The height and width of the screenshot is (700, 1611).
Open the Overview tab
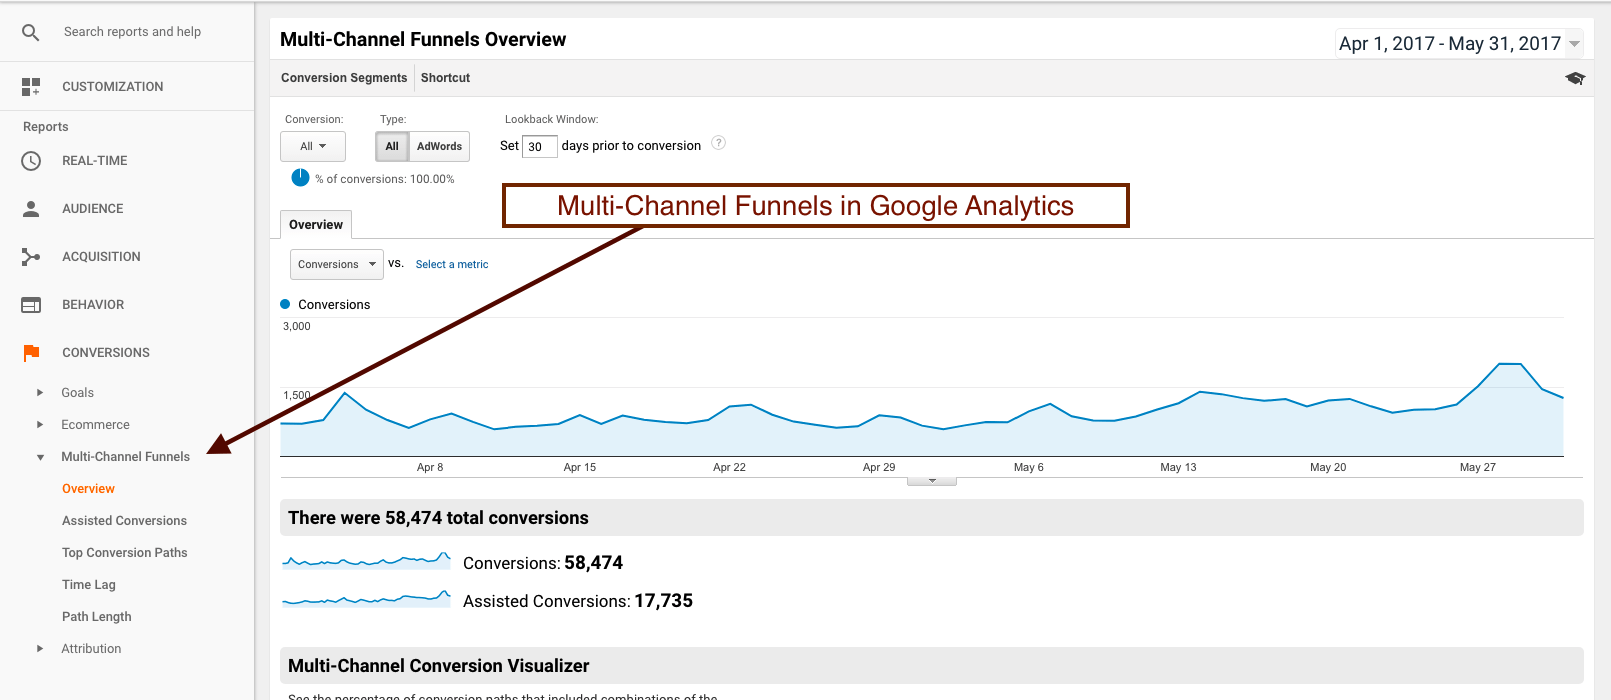(316, 225)
